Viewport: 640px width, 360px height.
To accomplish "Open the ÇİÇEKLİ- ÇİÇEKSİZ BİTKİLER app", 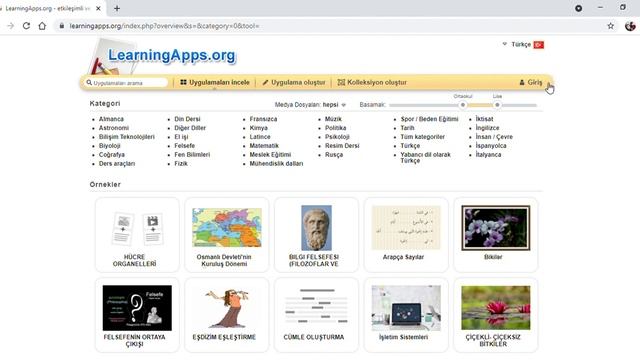I will pos(496,315).
